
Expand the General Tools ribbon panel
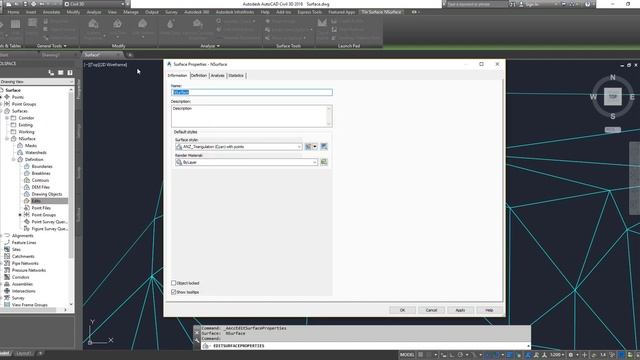(52, 46)
